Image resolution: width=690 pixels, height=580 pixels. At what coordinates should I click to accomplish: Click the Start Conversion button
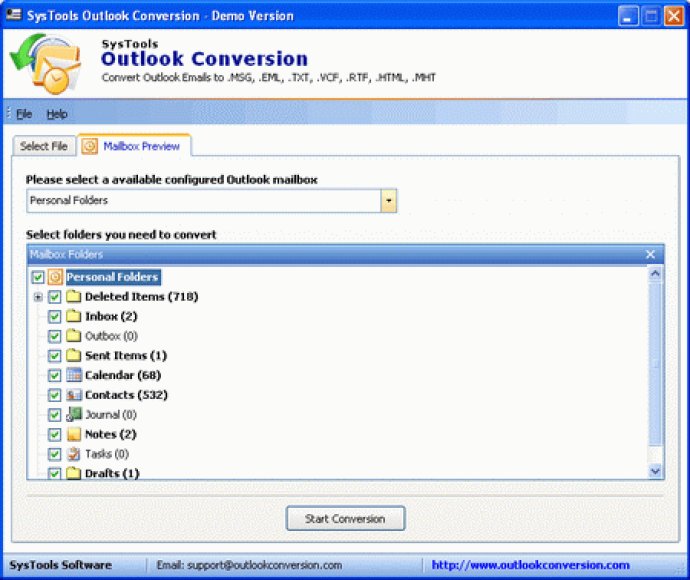click(x=345, y=518)
